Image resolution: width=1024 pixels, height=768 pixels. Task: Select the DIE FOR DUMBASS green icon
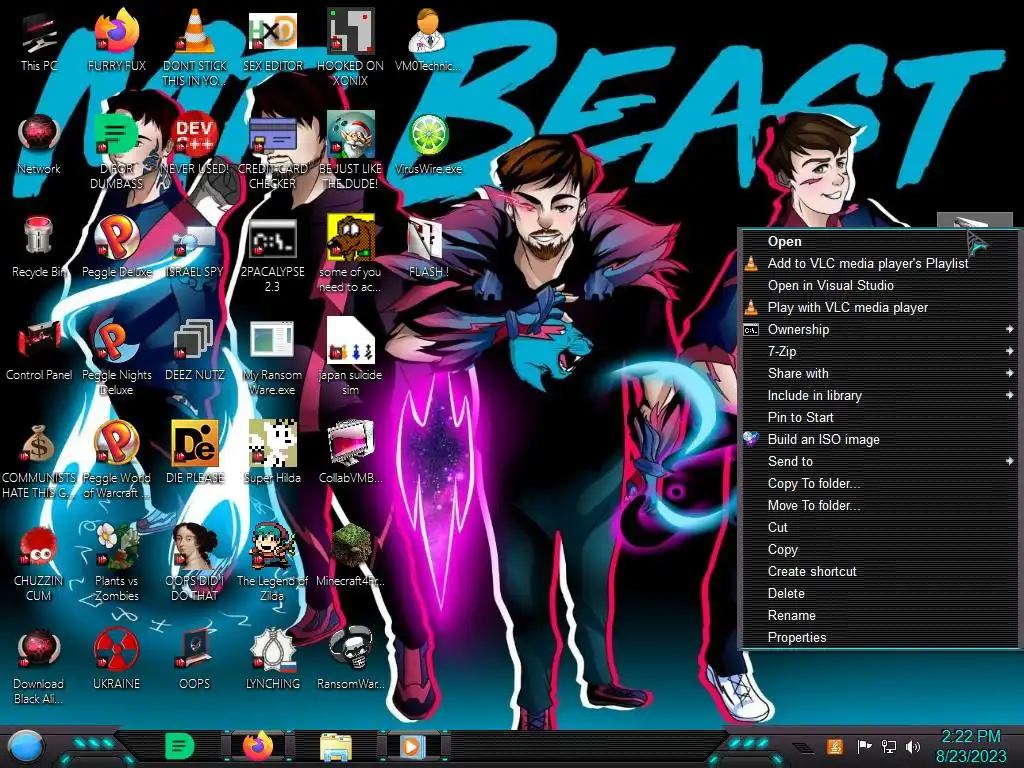pos(116,151)
